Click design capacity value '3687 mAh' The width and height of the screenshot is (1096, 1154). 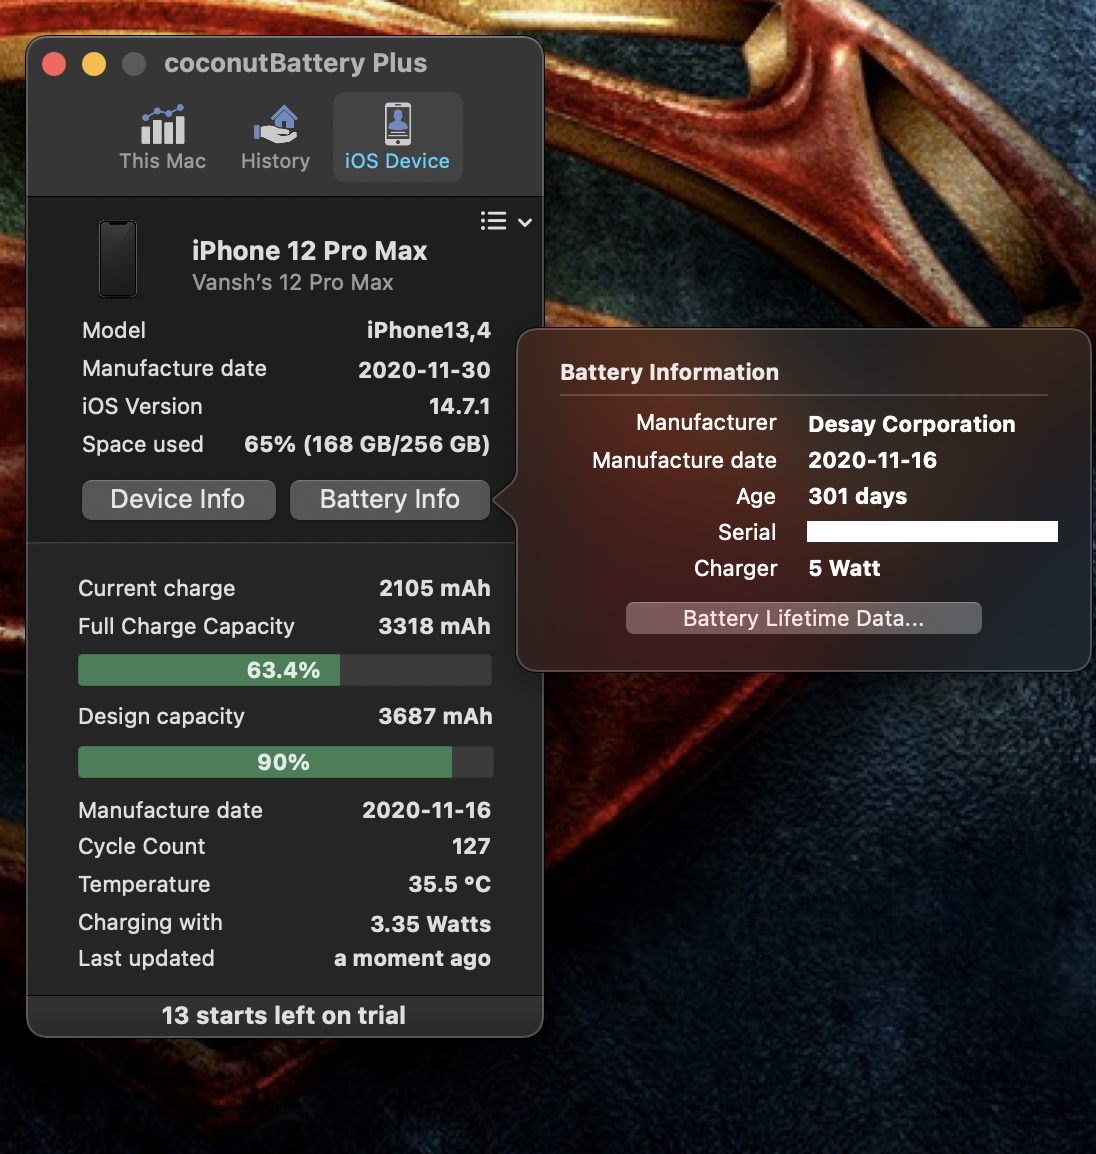[x=435, y=716]
